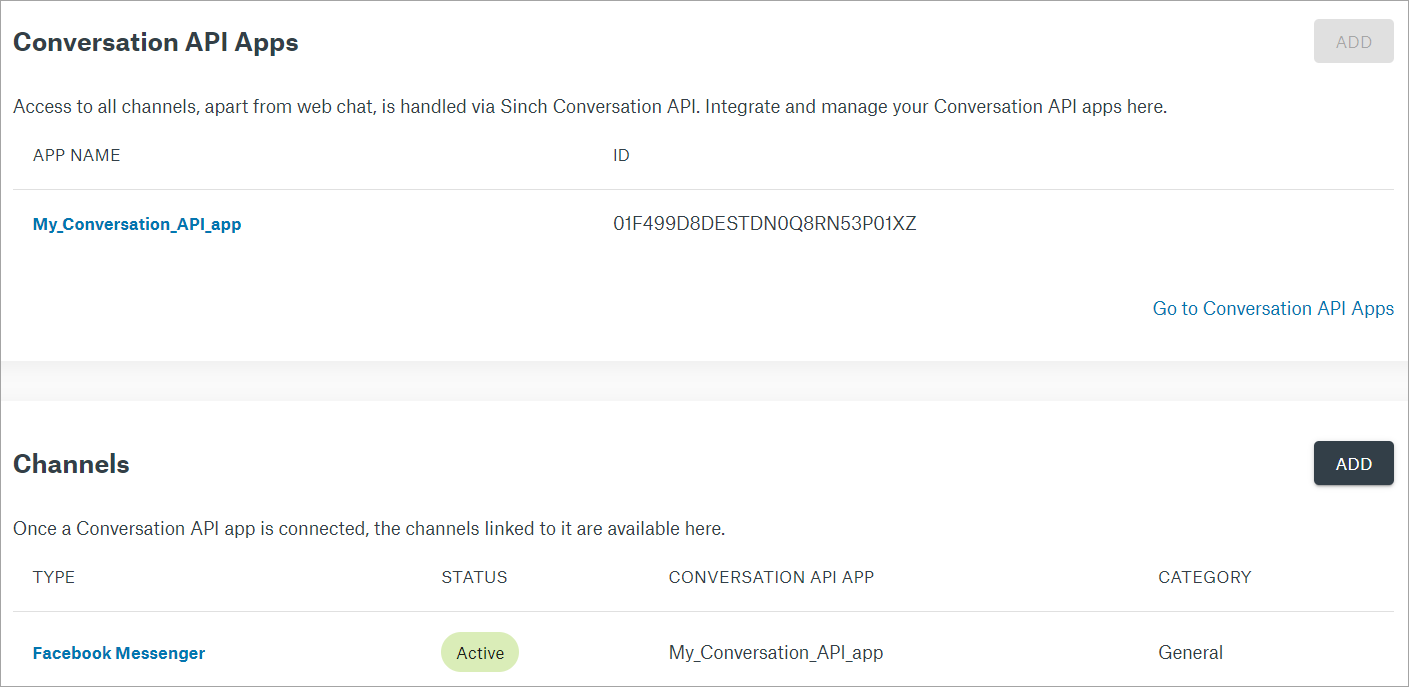Follow the Go to Conversation API Apps link
Screen dimensions: 1409x687
pos(1272,308)
